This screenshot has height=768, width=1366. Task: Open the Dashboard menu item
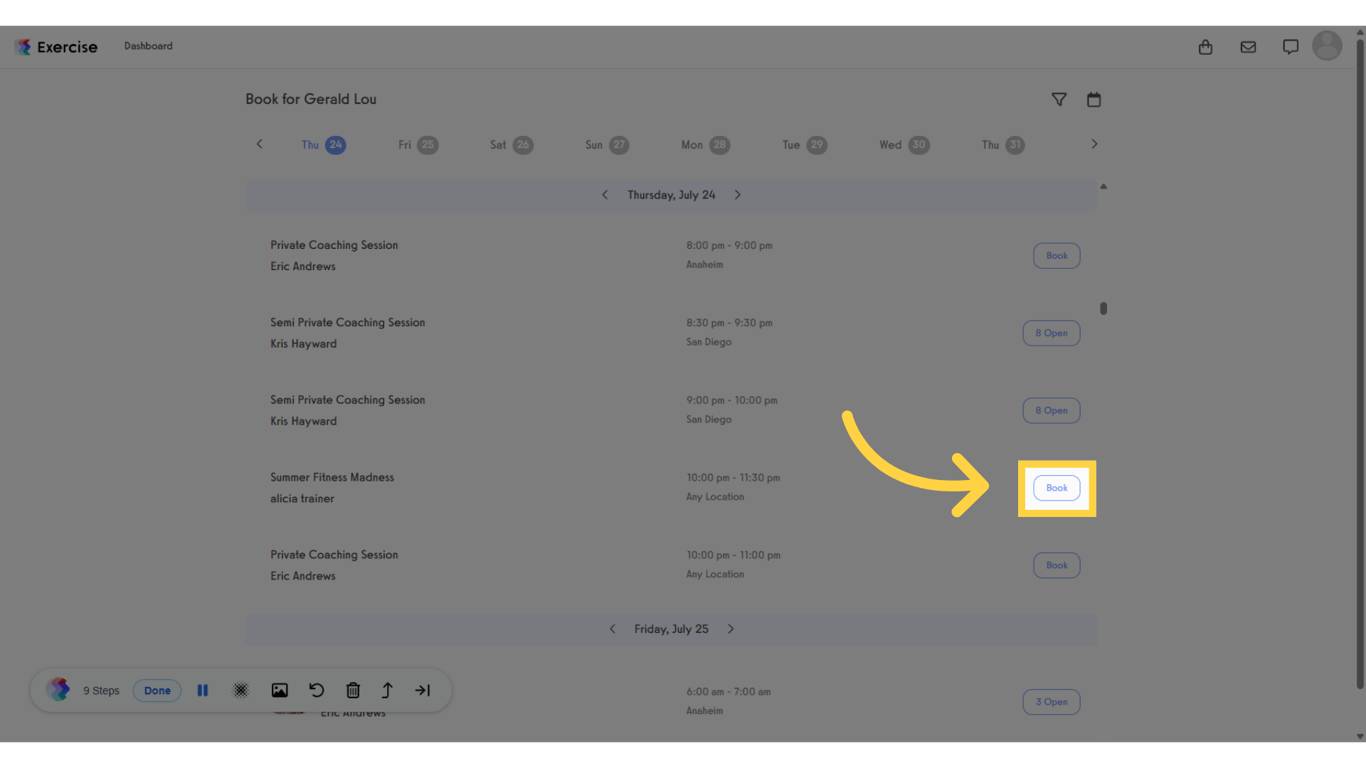(x=148, y=45)
